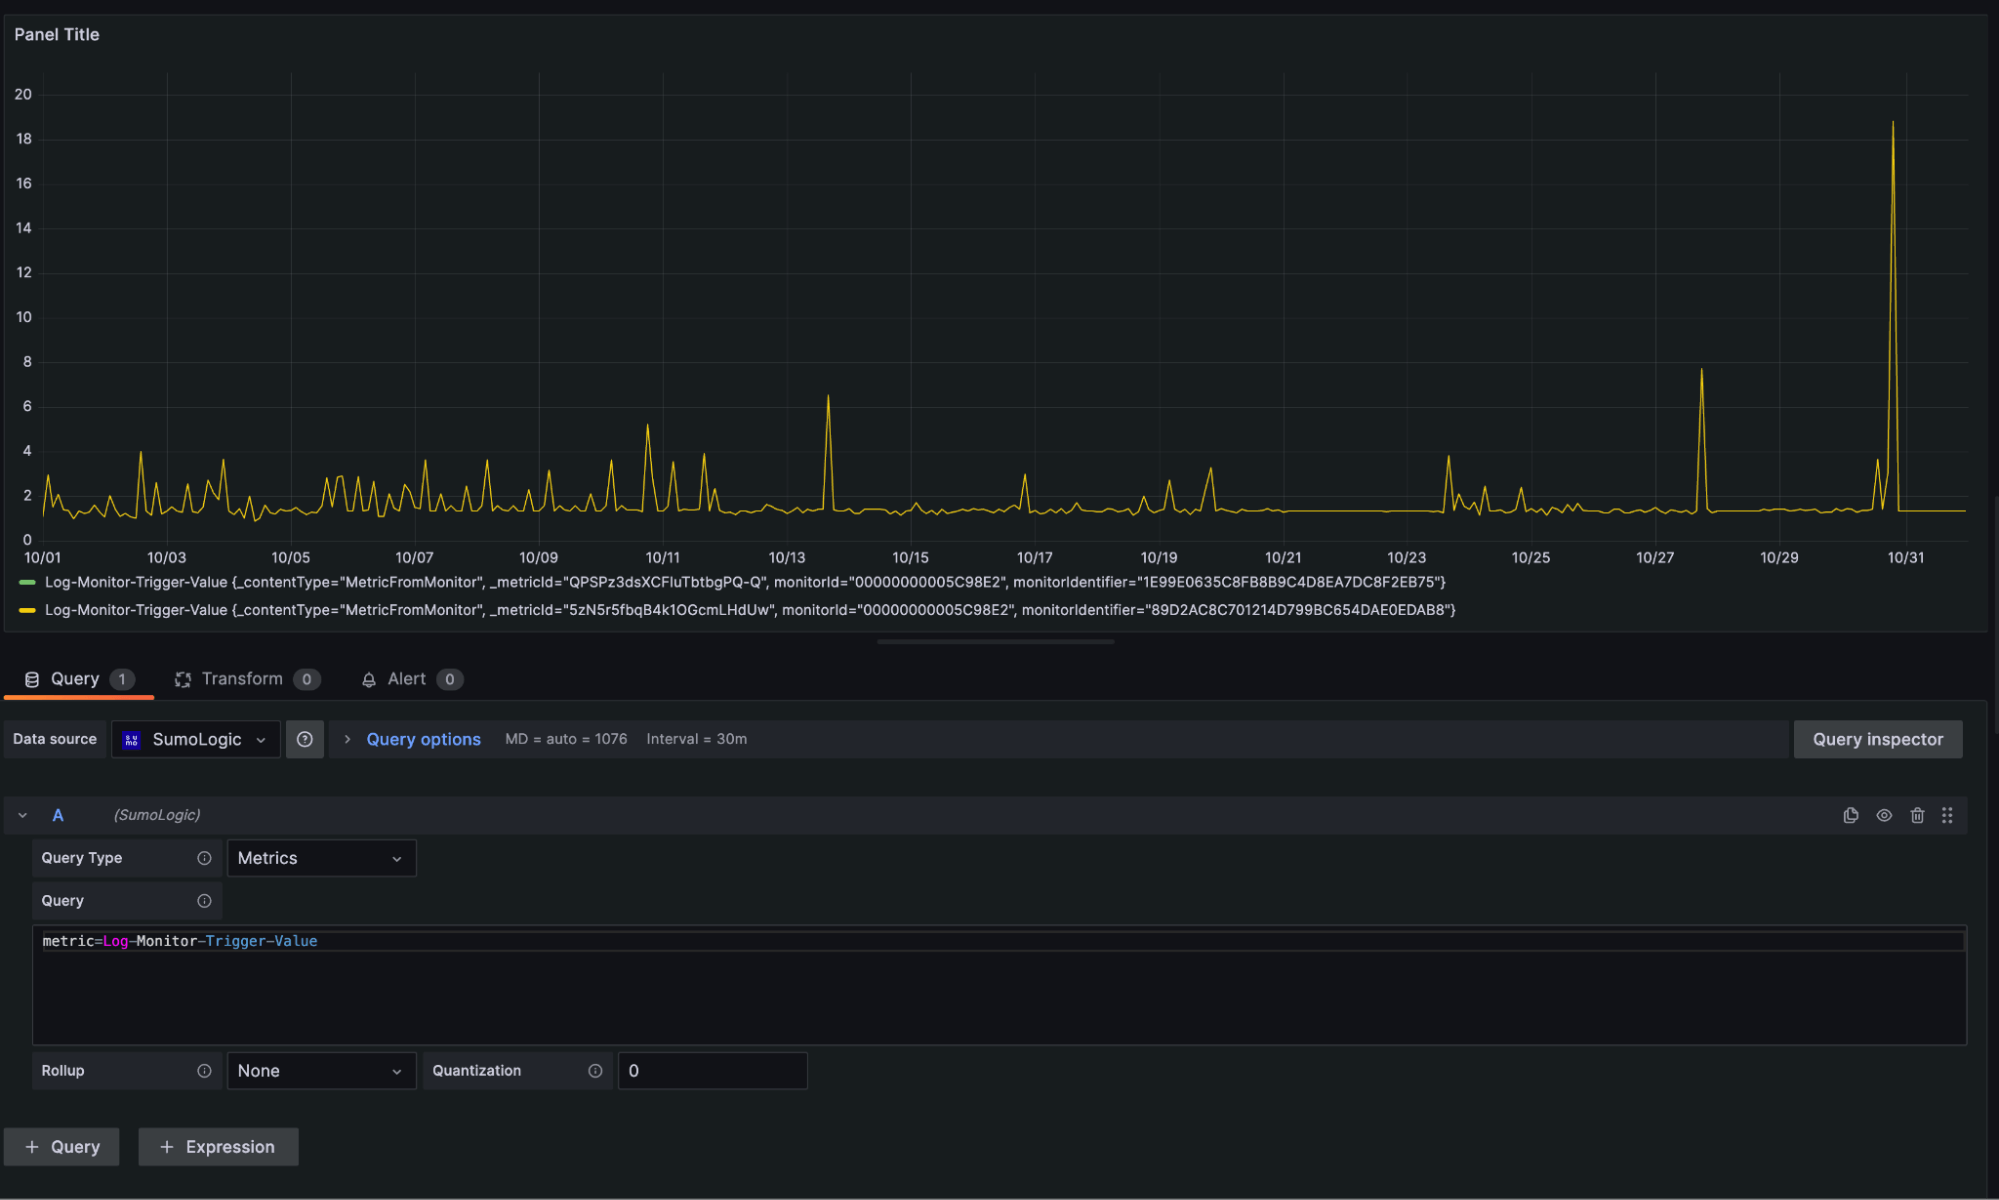
Task: Delete query A with the trash icon
Action: click(1917, 815)
